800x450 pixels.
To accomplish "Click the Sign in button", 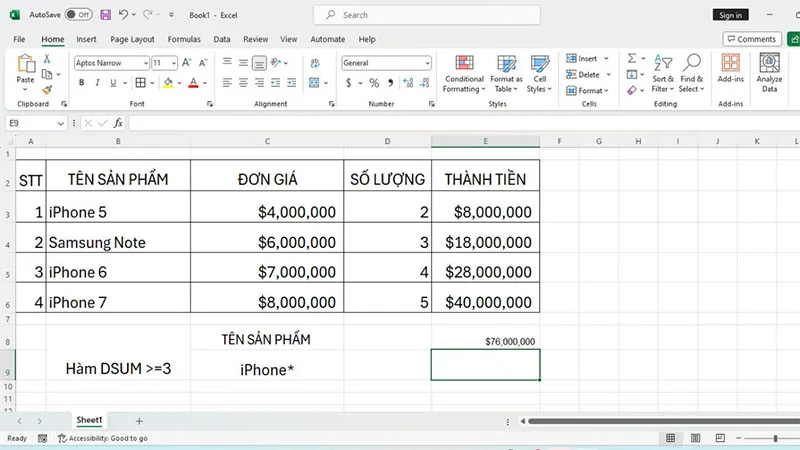I will point(731,15).
